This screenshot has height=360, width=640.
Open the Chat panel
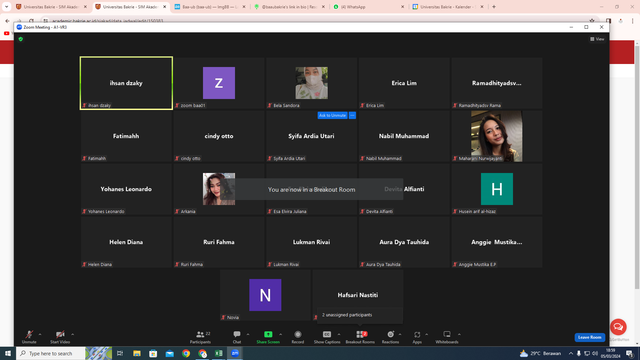tap(237, 337)
